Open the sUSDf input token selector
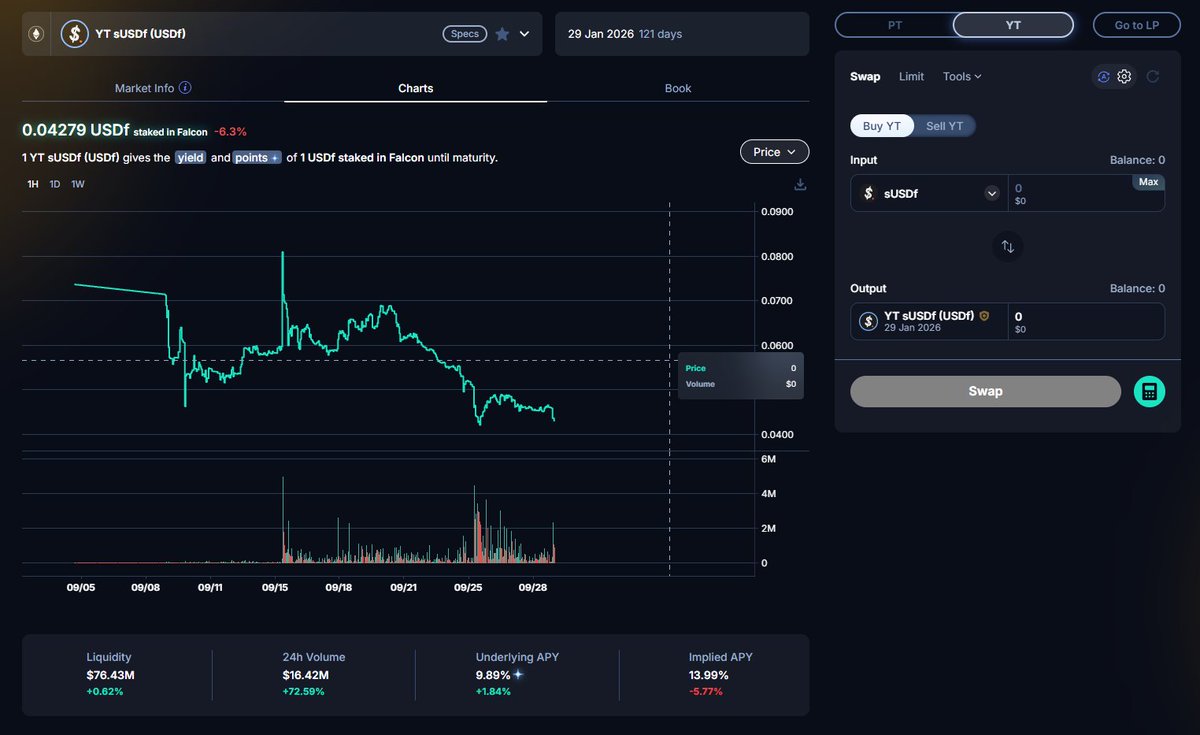This screenshot has width=1200, height=735. [x=927, y=194]
